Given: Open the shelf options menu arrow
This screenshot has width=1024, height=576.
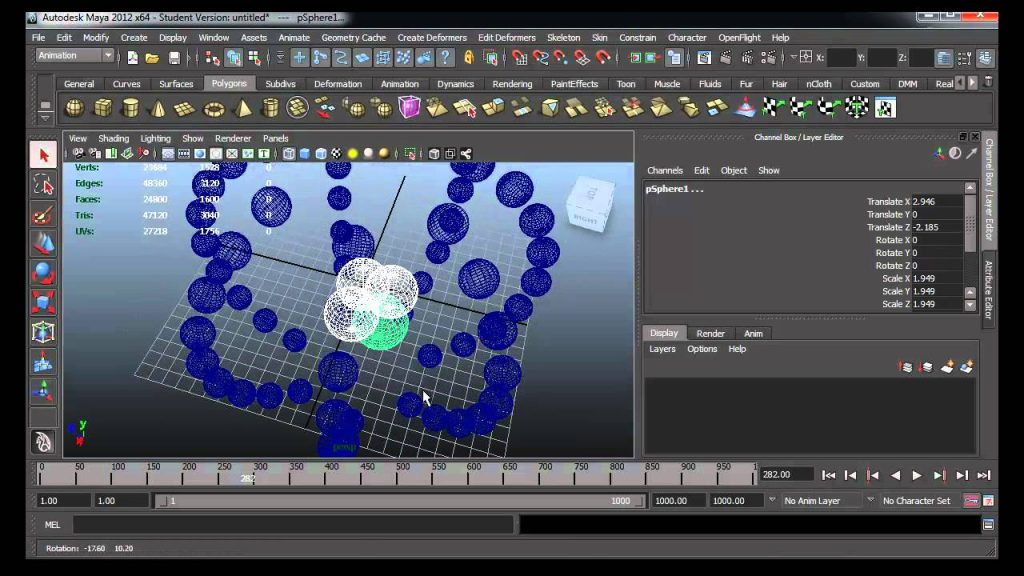Looking at the screenshot, I should tap(44, 118).
